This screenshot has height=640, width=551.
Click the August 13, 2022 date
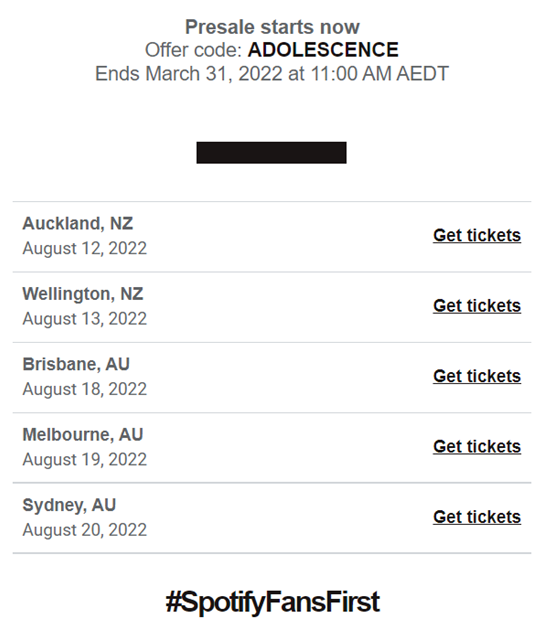pos(84,319)
